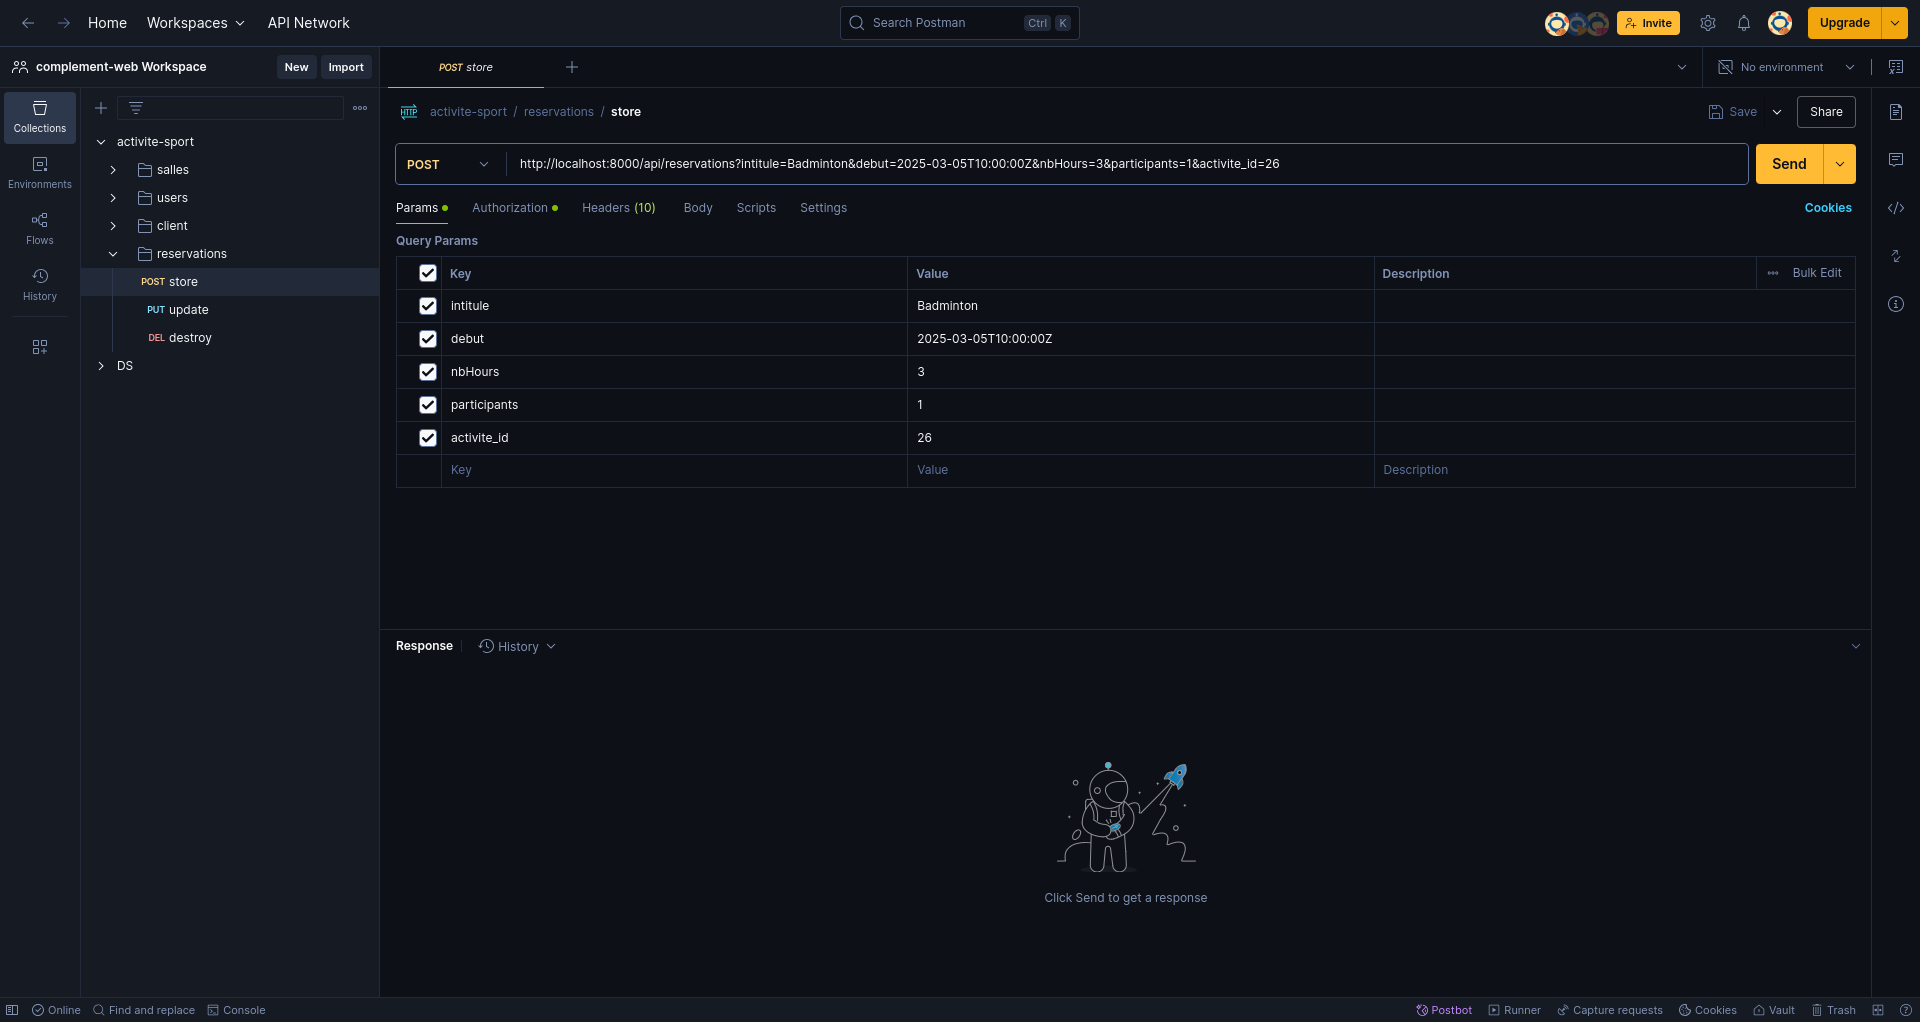Switch to the Headers tab
This screenshot has width=1920, height=1022.
click(618, 208)
